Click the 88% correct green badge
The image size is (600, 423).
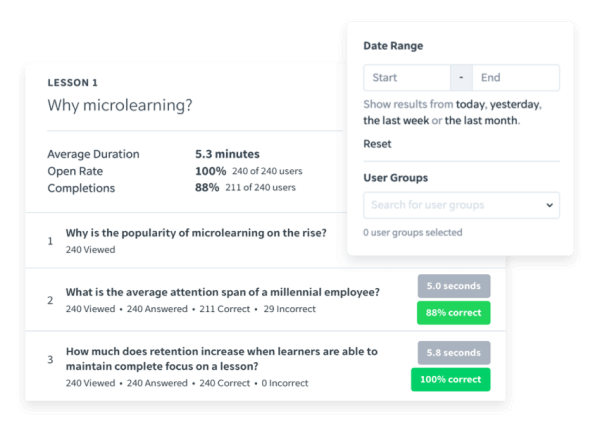coord(453,313)
